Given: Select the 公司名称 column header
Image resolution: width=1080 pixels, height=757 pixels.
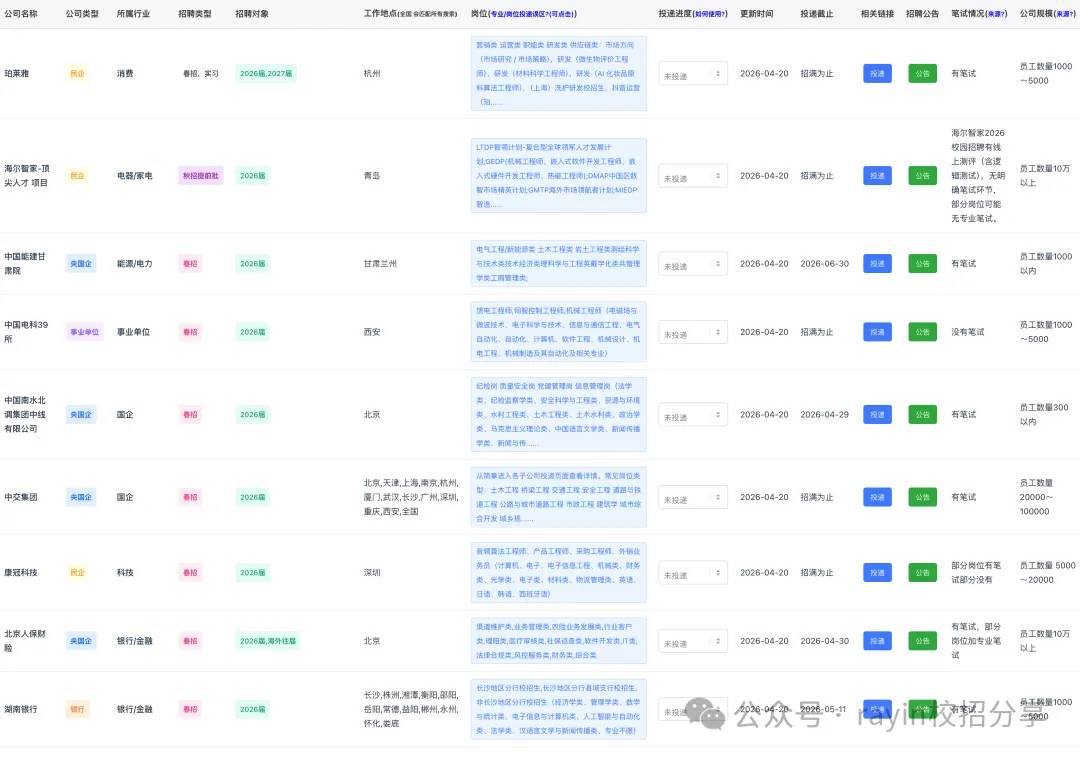Looking at the screenshot, I should point(21,14).
